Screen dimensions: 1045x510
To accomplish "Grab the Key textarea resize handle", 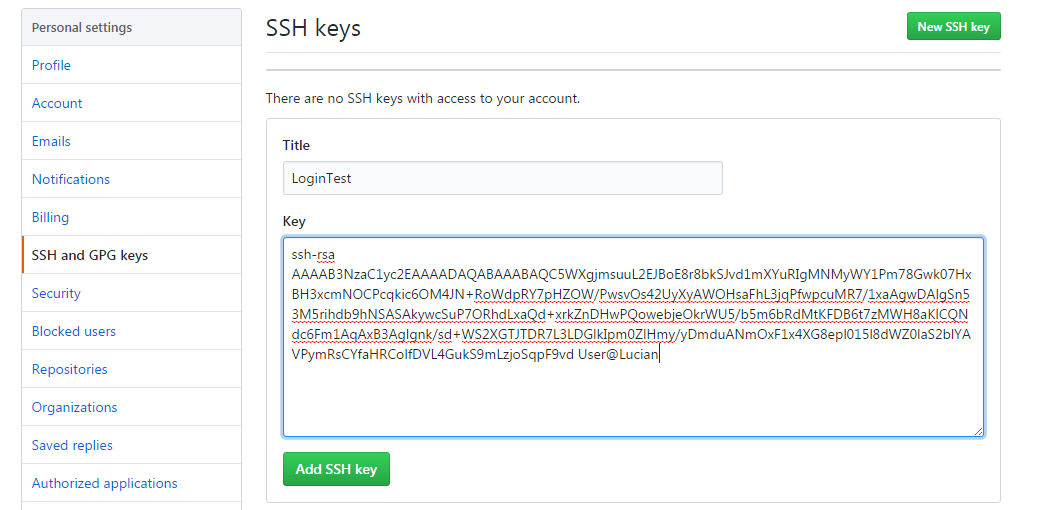I will tap(978, 431).
